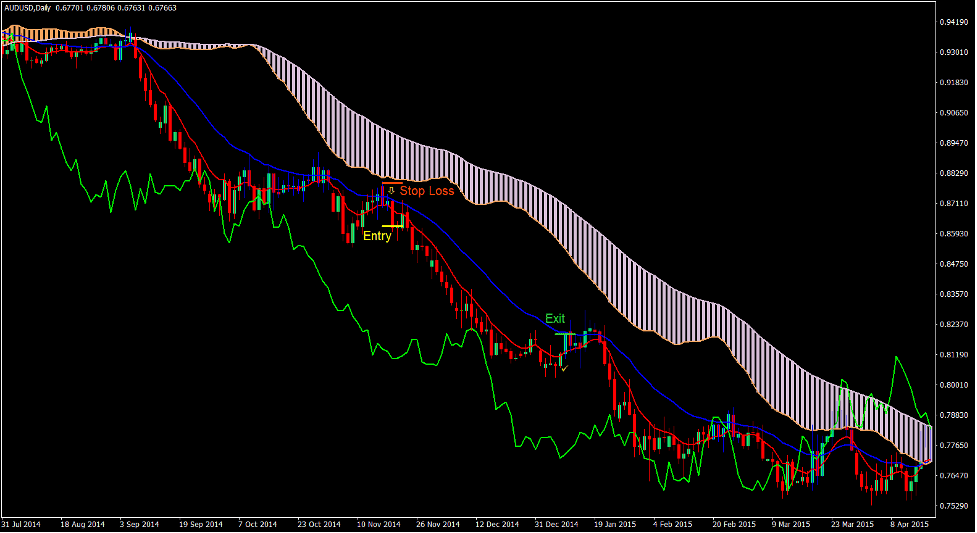Click the 0.82370 price axis label
This screenshot has height=533, width=977.
click(953, 324)
